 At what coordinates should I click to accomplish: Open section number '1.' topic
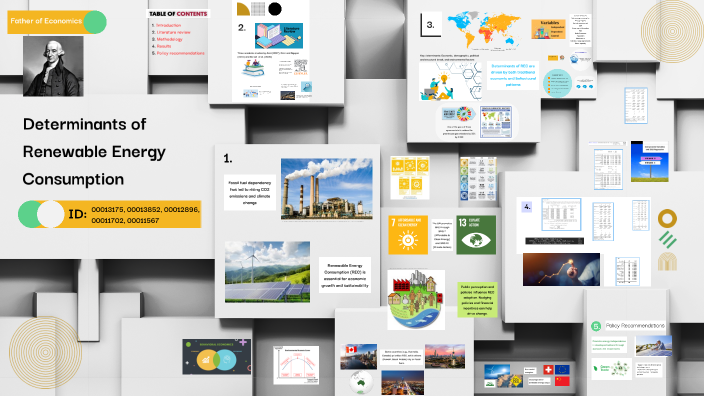(228, 158)
